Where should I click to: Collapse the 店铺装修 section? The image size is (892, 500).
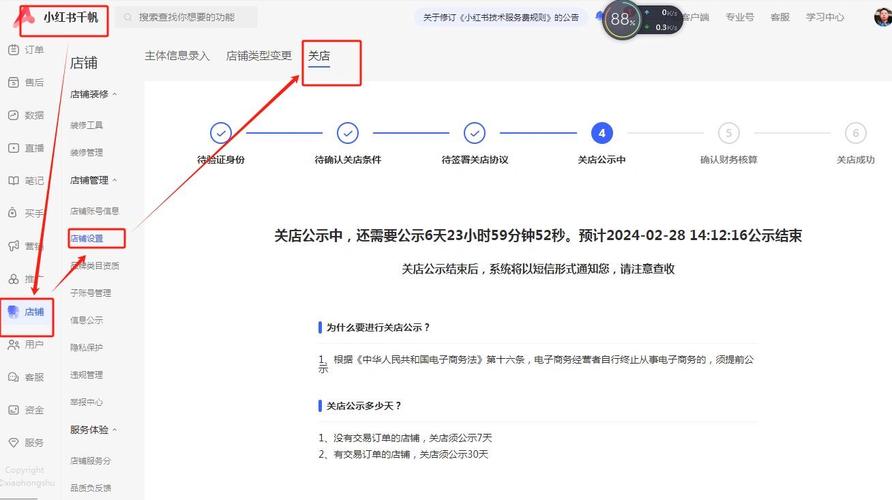pyautogui.click(x=114, y=94)
